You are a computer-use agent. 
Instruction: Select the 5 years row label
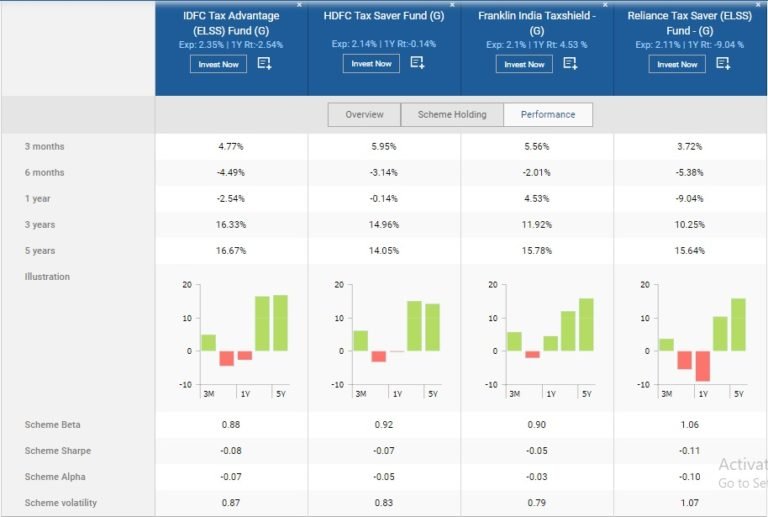click(x=40, y=251)
